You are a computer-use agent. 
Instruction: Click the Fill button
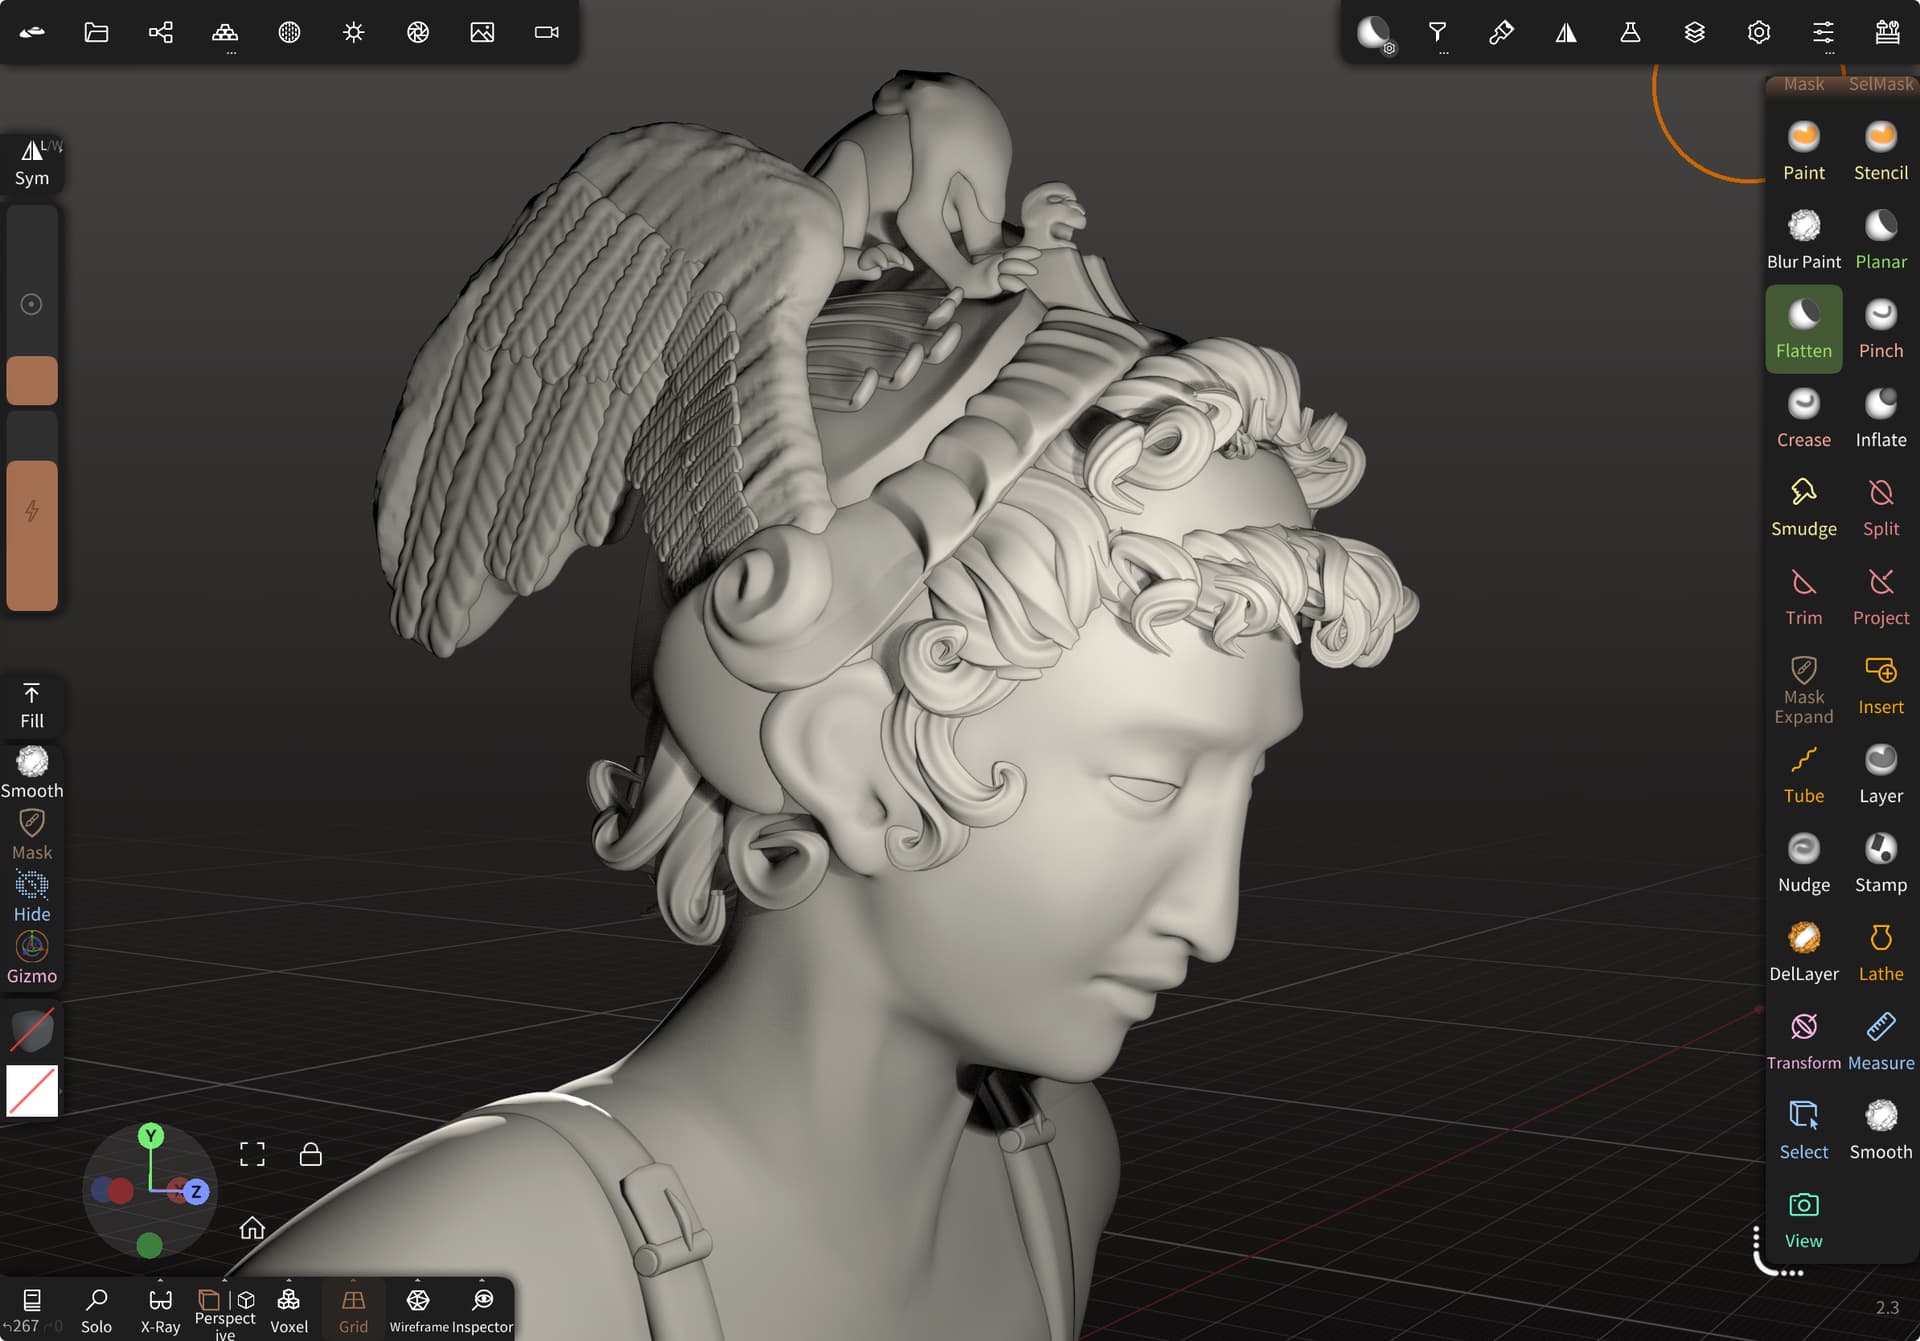[32, 706]
